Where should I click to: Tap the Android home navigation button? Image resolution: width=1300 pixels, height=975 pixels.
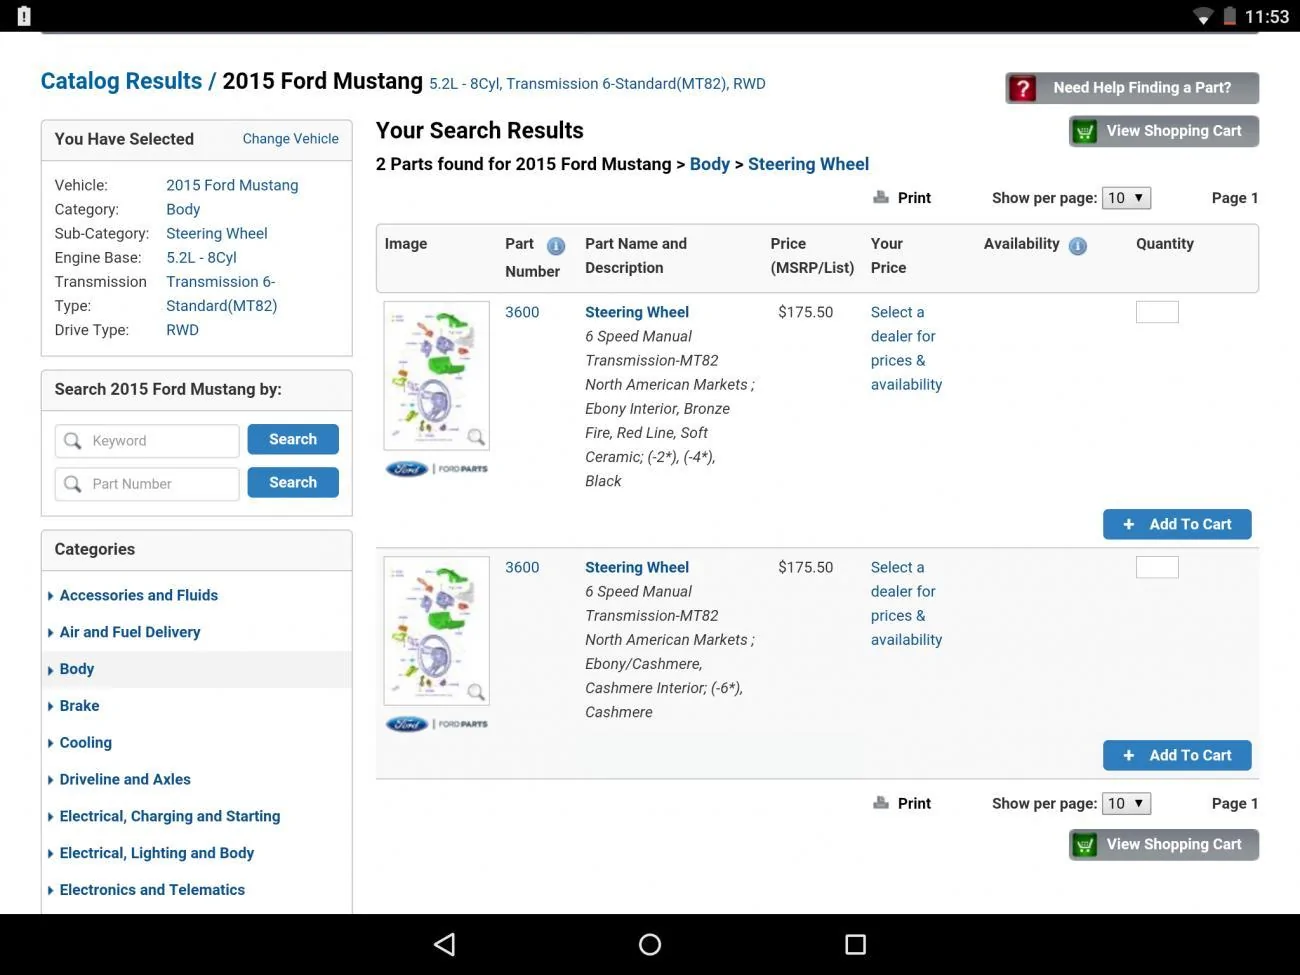(650, 944)
